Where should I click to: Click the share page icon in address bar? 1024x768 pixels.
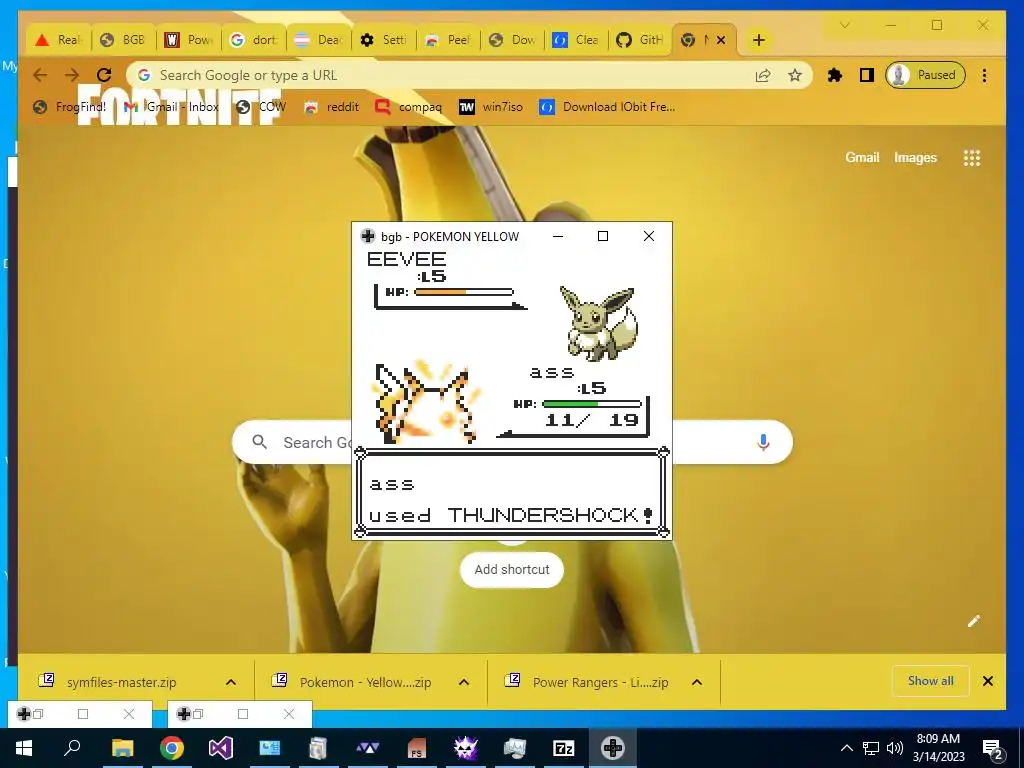(x=763, y=75)
